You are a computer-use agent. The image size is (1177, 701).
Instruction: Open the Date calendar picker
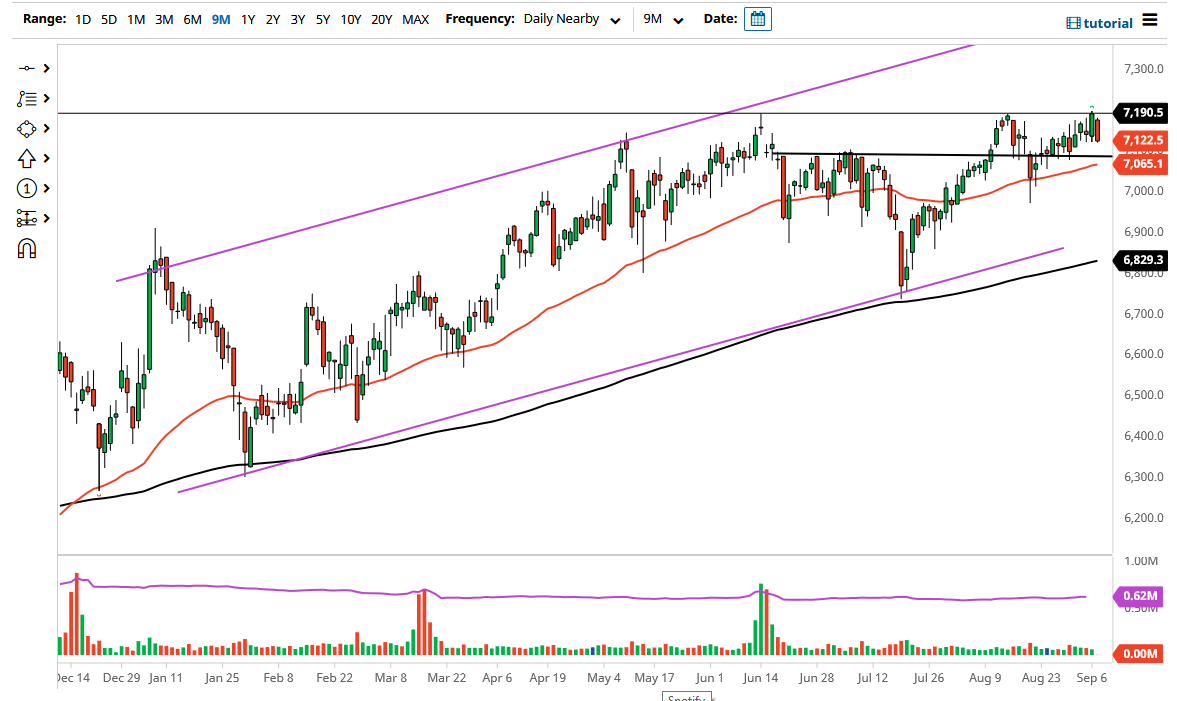[757, 18]
